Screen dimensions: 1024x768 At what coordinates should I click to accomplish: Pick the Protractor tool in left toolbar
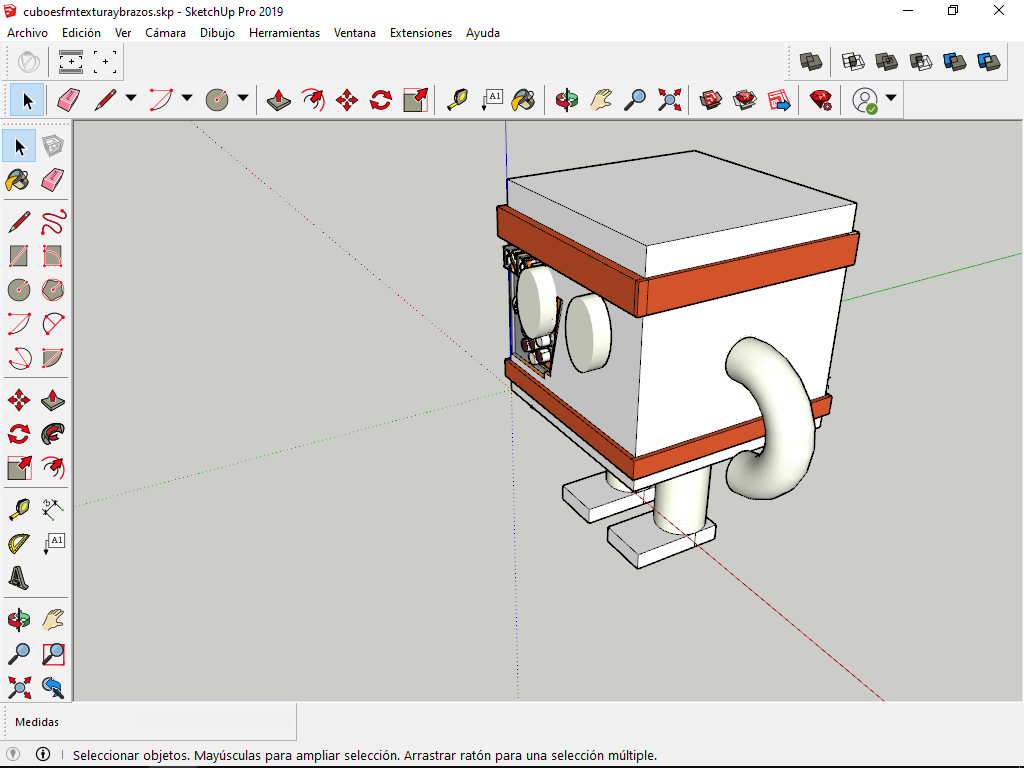(19, 544)
